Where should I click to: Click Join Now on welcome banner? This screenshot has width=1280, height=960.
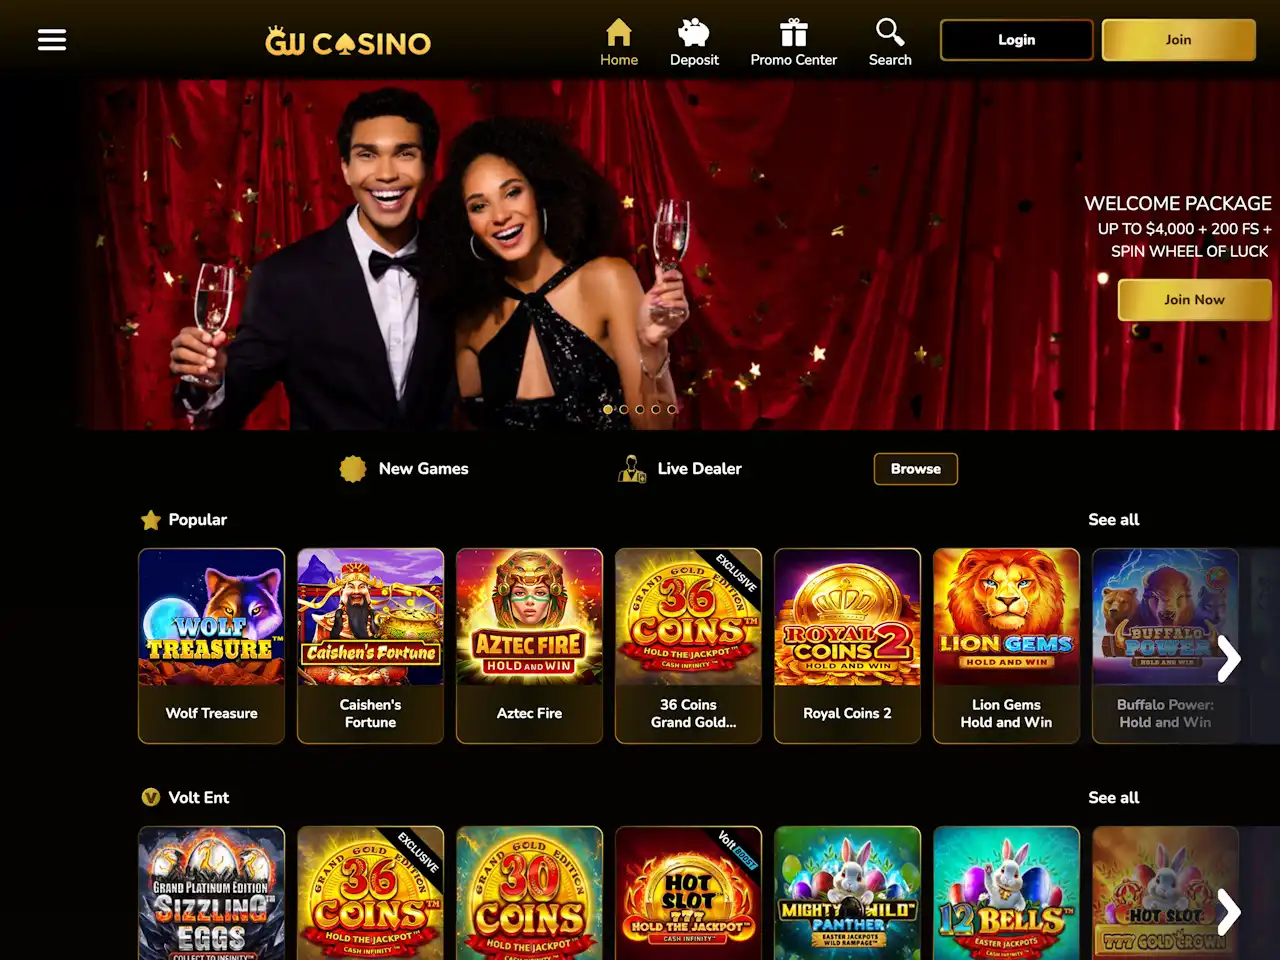[x=1194, y=300]
